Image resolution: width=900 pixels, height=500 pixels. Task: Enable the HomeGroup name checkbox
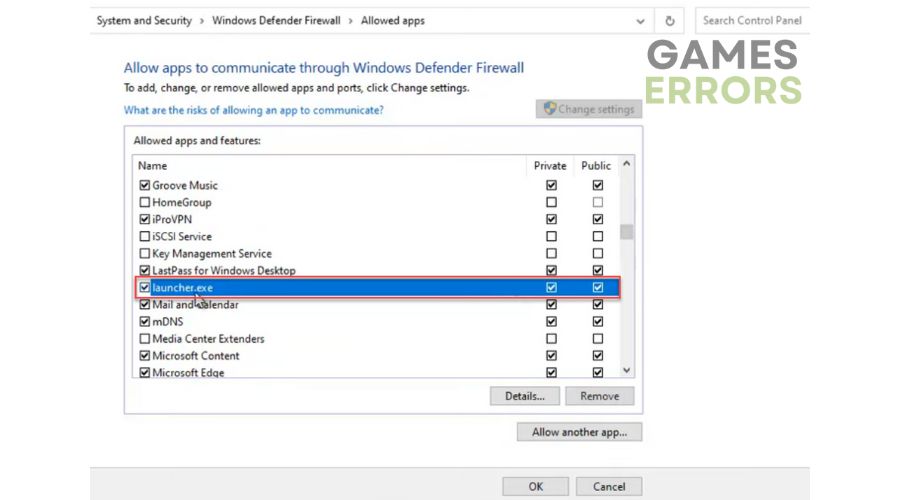(145, 202)
